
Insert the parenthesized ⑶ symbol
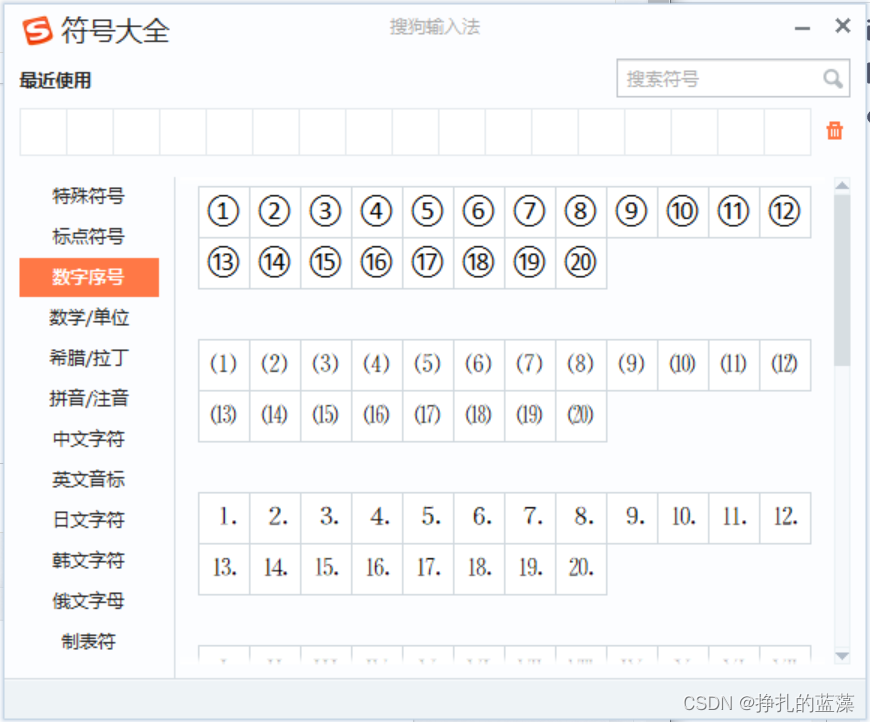pyautogui.click(x=326, y=365)
